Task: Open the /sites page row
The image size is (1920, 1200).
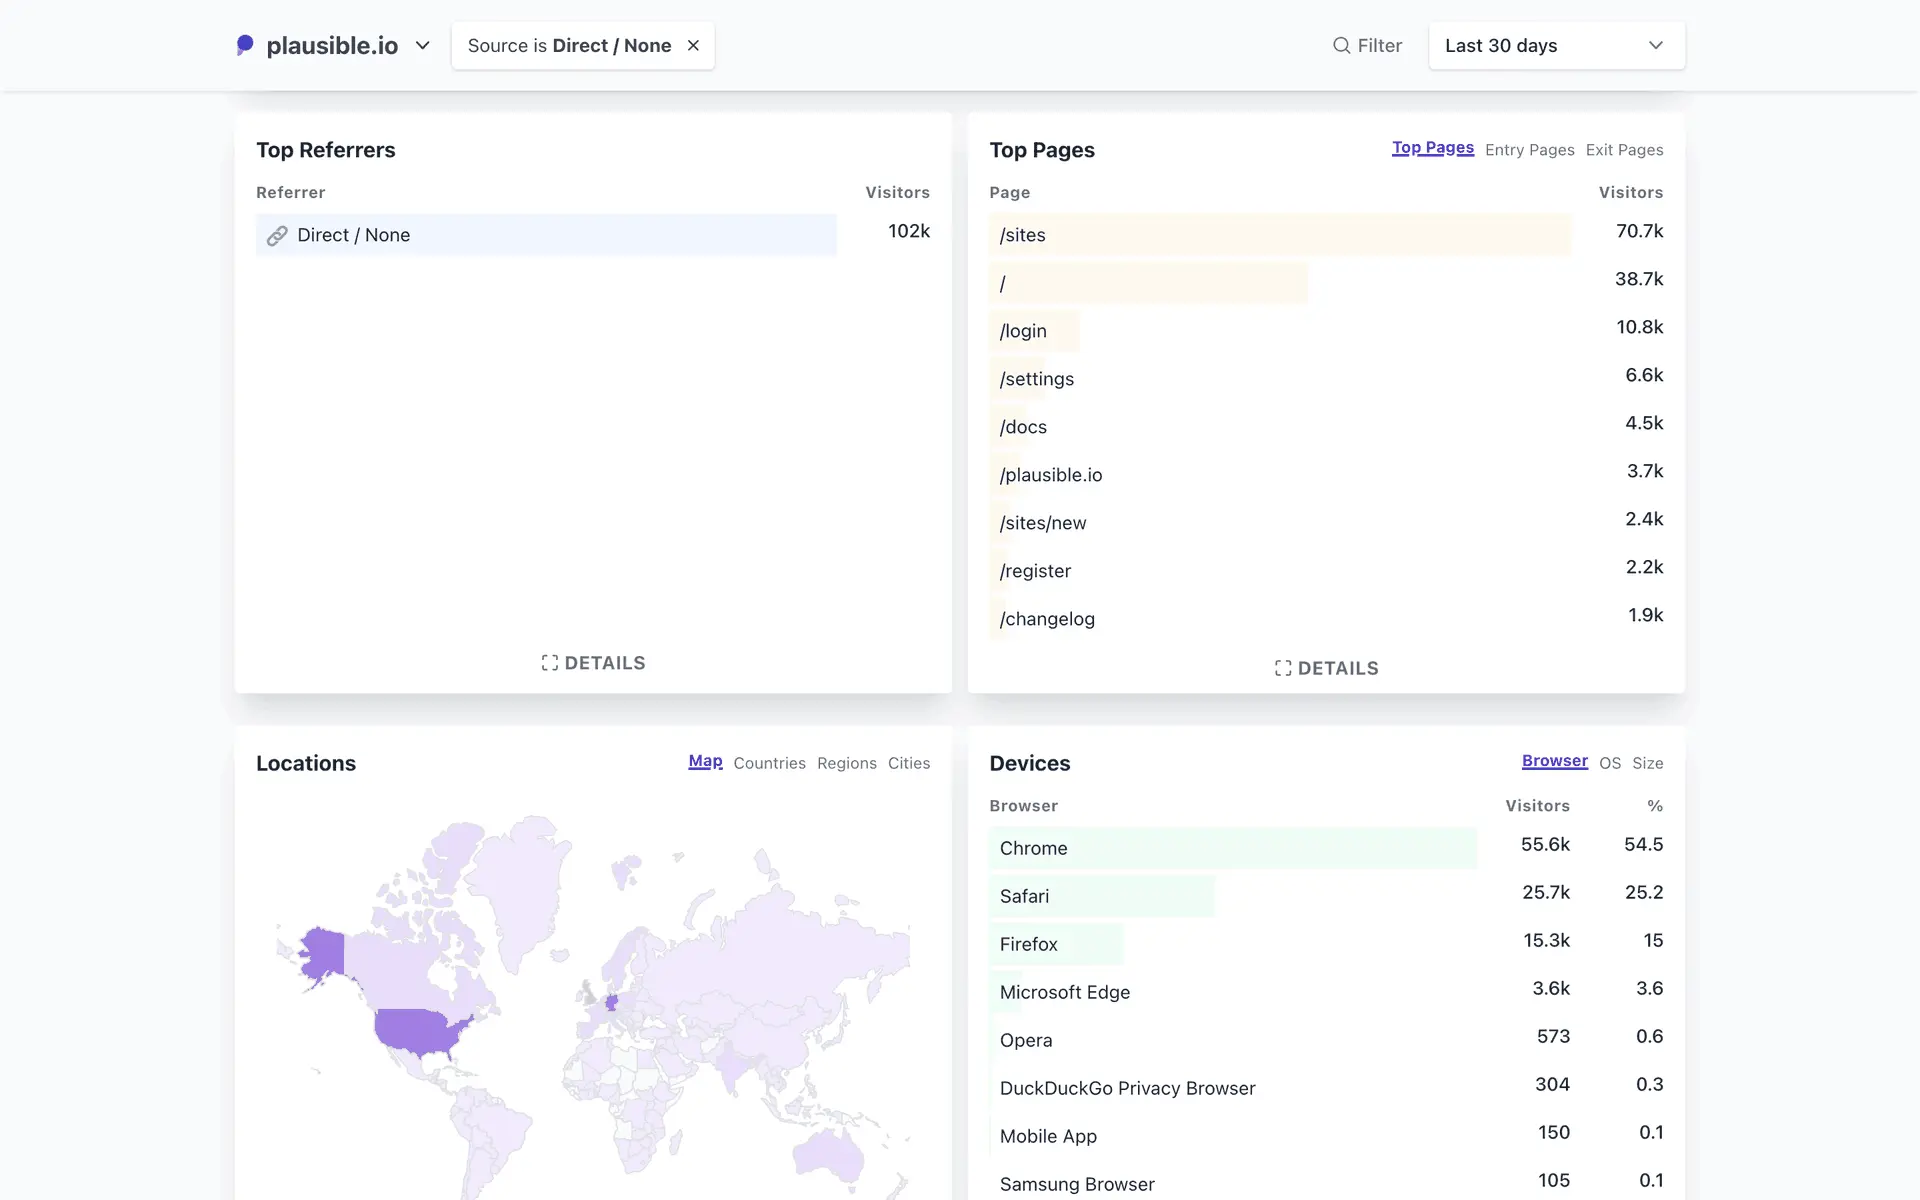Action: pyautogui.click(x=1023, y=235)
